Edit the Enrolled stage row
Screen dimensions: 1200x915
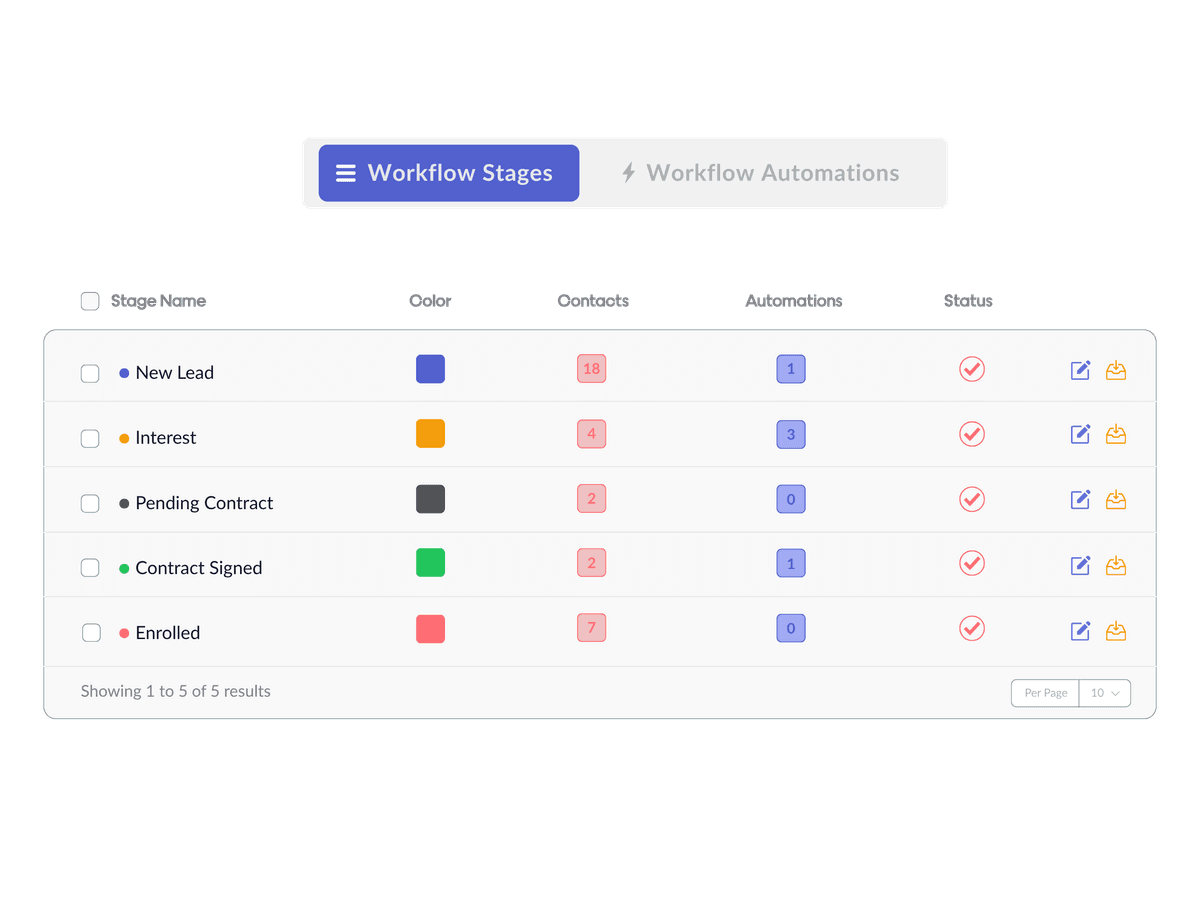point(1080,630)
